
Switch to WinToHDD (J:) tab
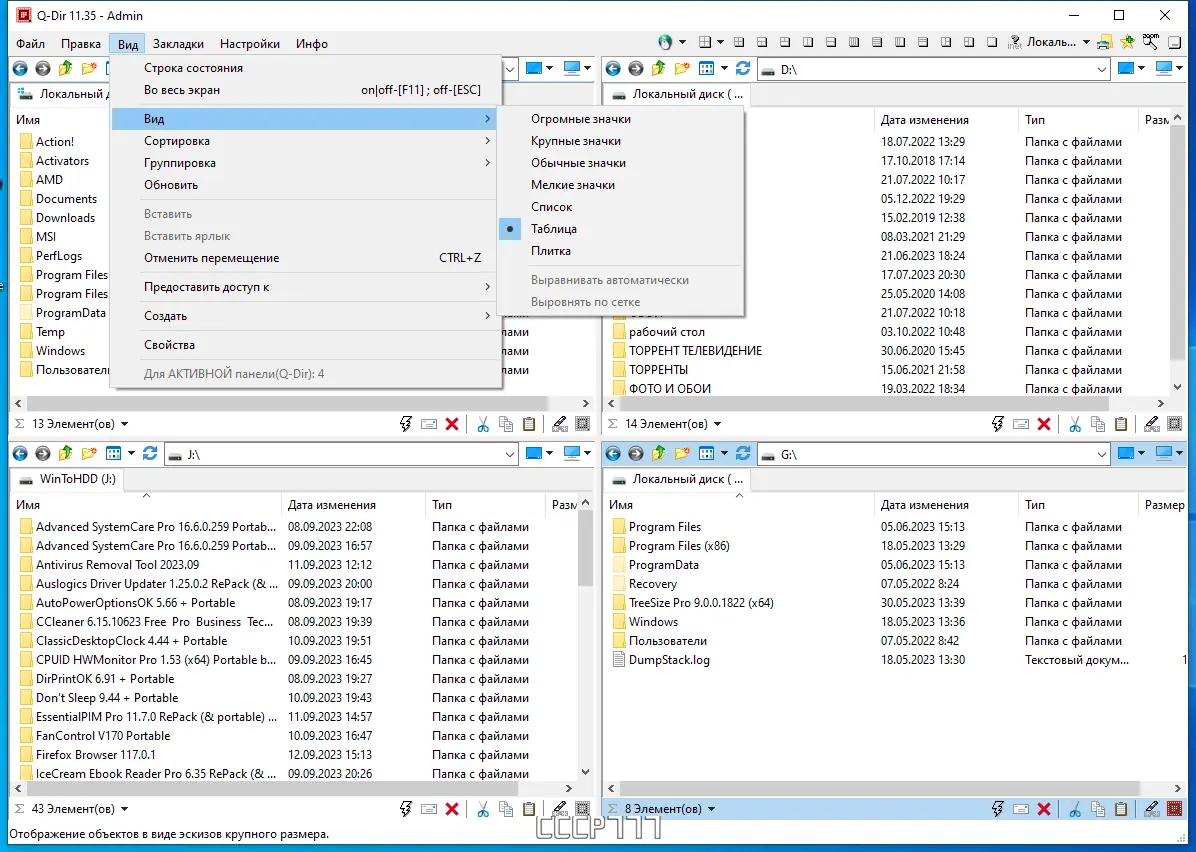click(67, 479)
